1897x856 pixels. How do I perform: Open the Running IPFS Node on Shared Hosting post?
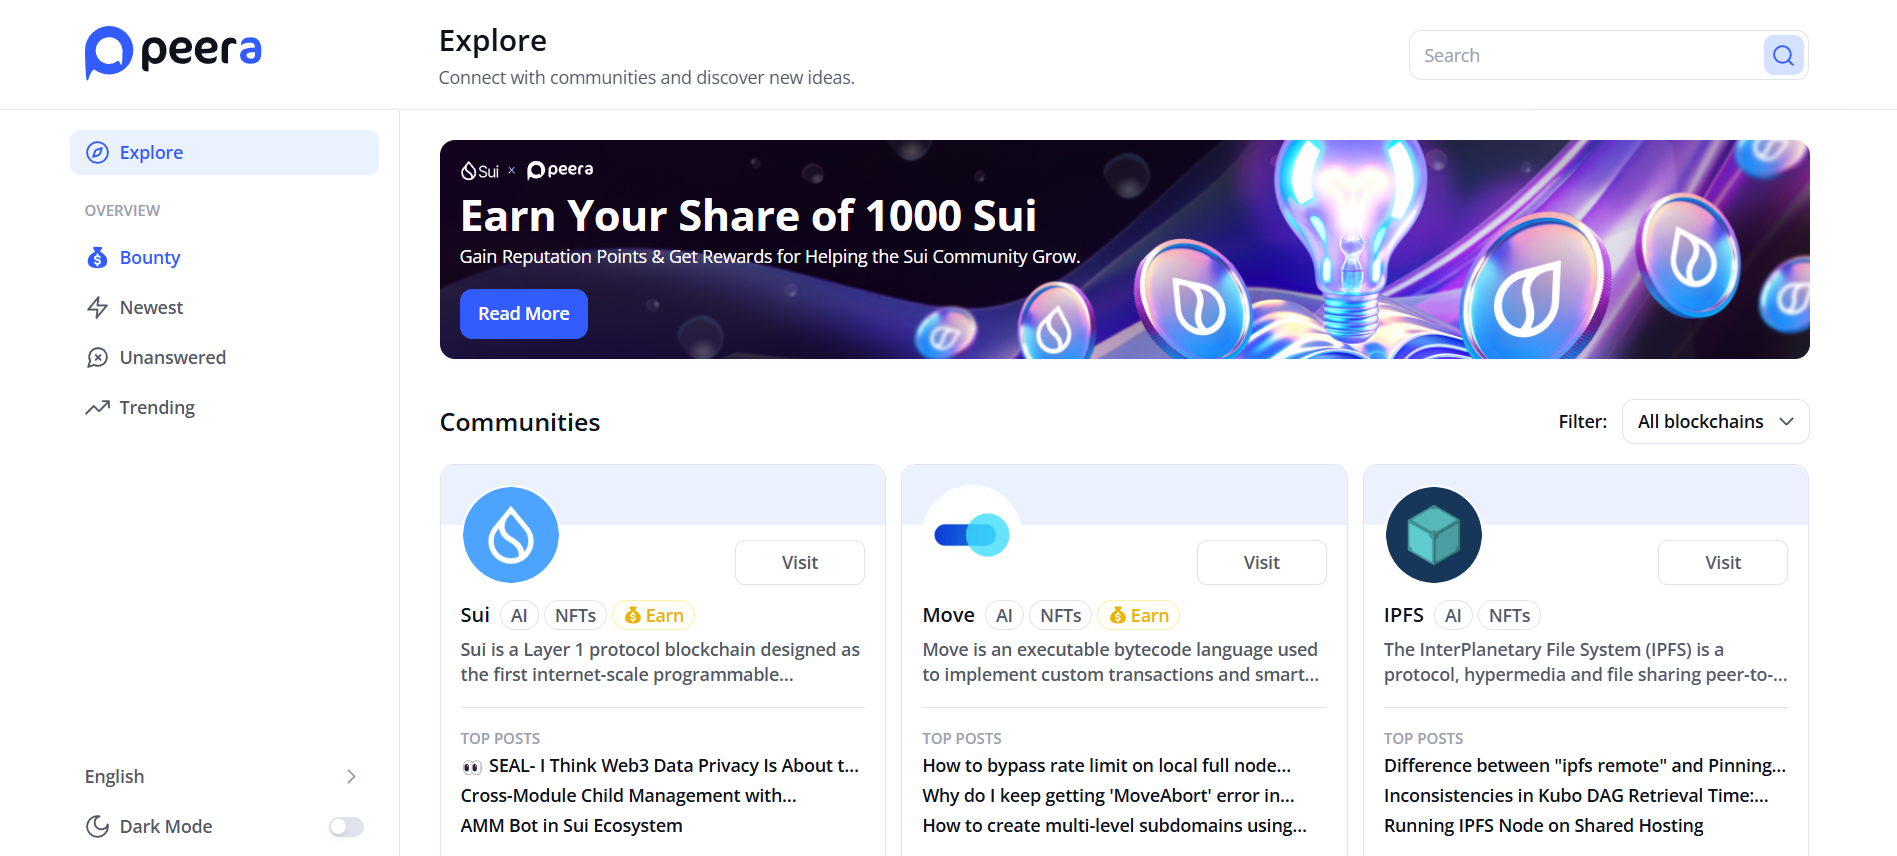pos(1543,826)
